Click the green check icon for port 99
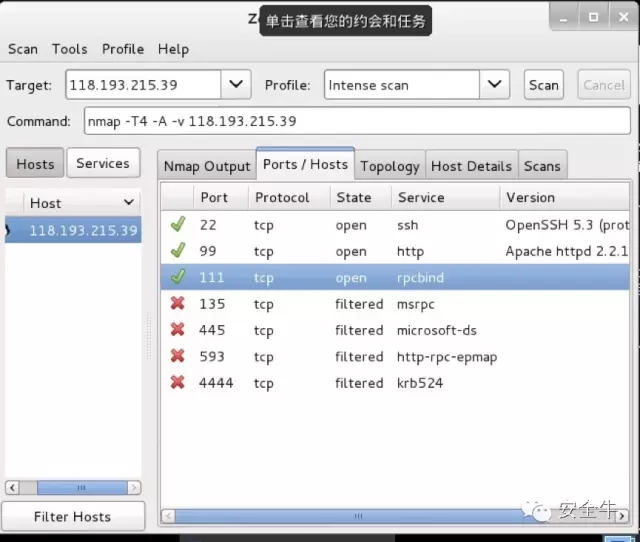640x542 pixels. click(x=178, y=251)
